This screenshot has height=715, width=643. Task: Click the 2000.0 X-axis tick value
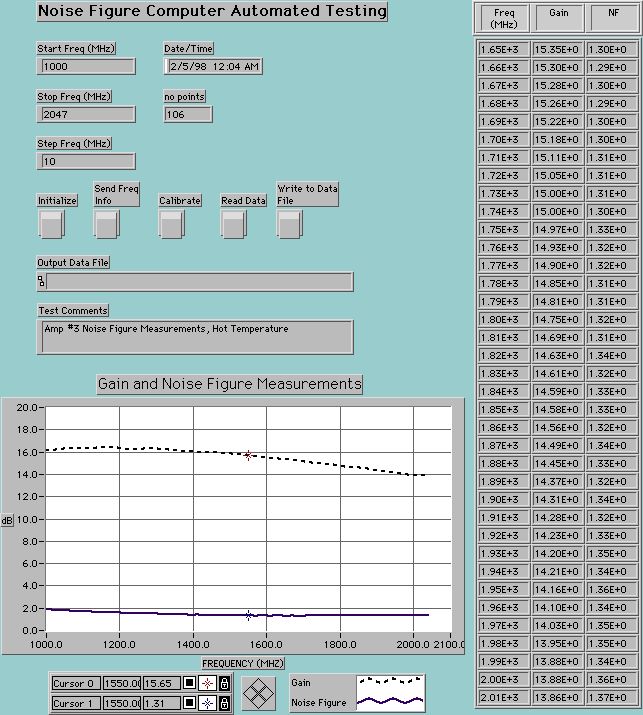(413, 644)
